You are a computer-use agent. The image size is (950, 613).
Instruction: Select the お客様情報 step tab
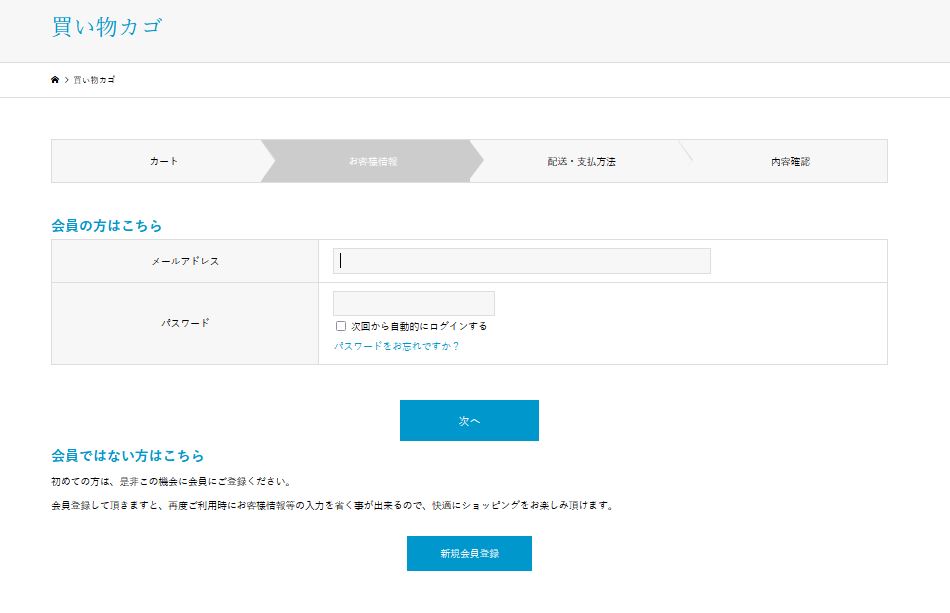coord(373,161)
